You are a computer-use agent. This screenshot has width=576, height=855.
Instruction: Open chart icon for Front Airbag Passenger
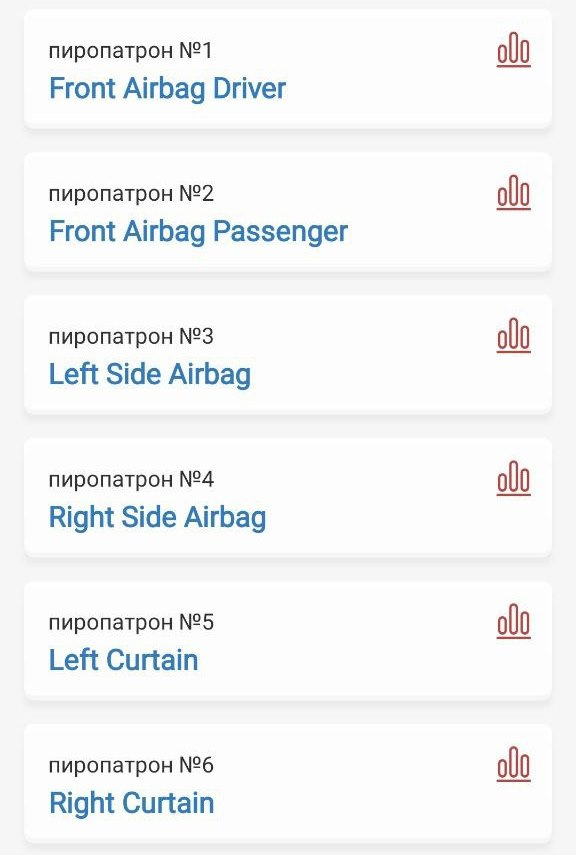pos(513,193)
